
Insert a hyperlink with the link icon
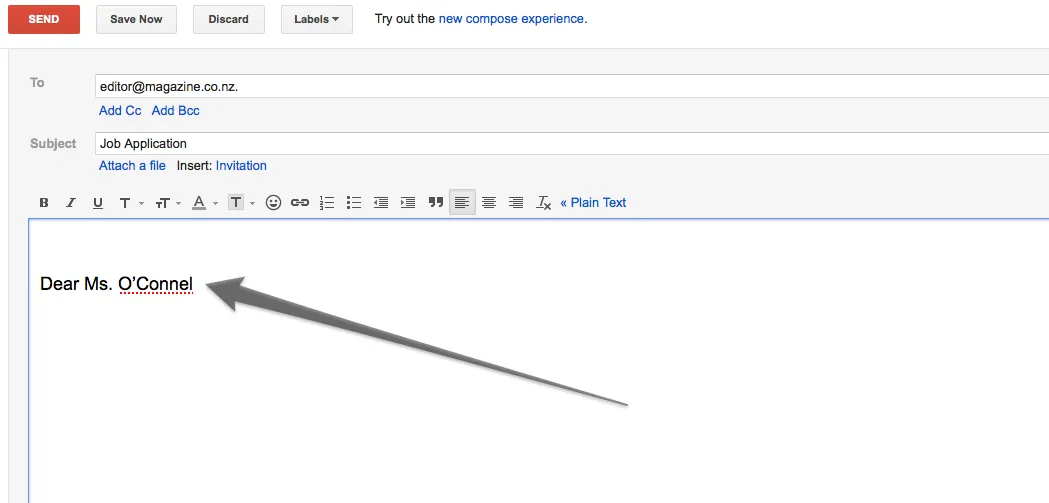(x=300, y=203)
